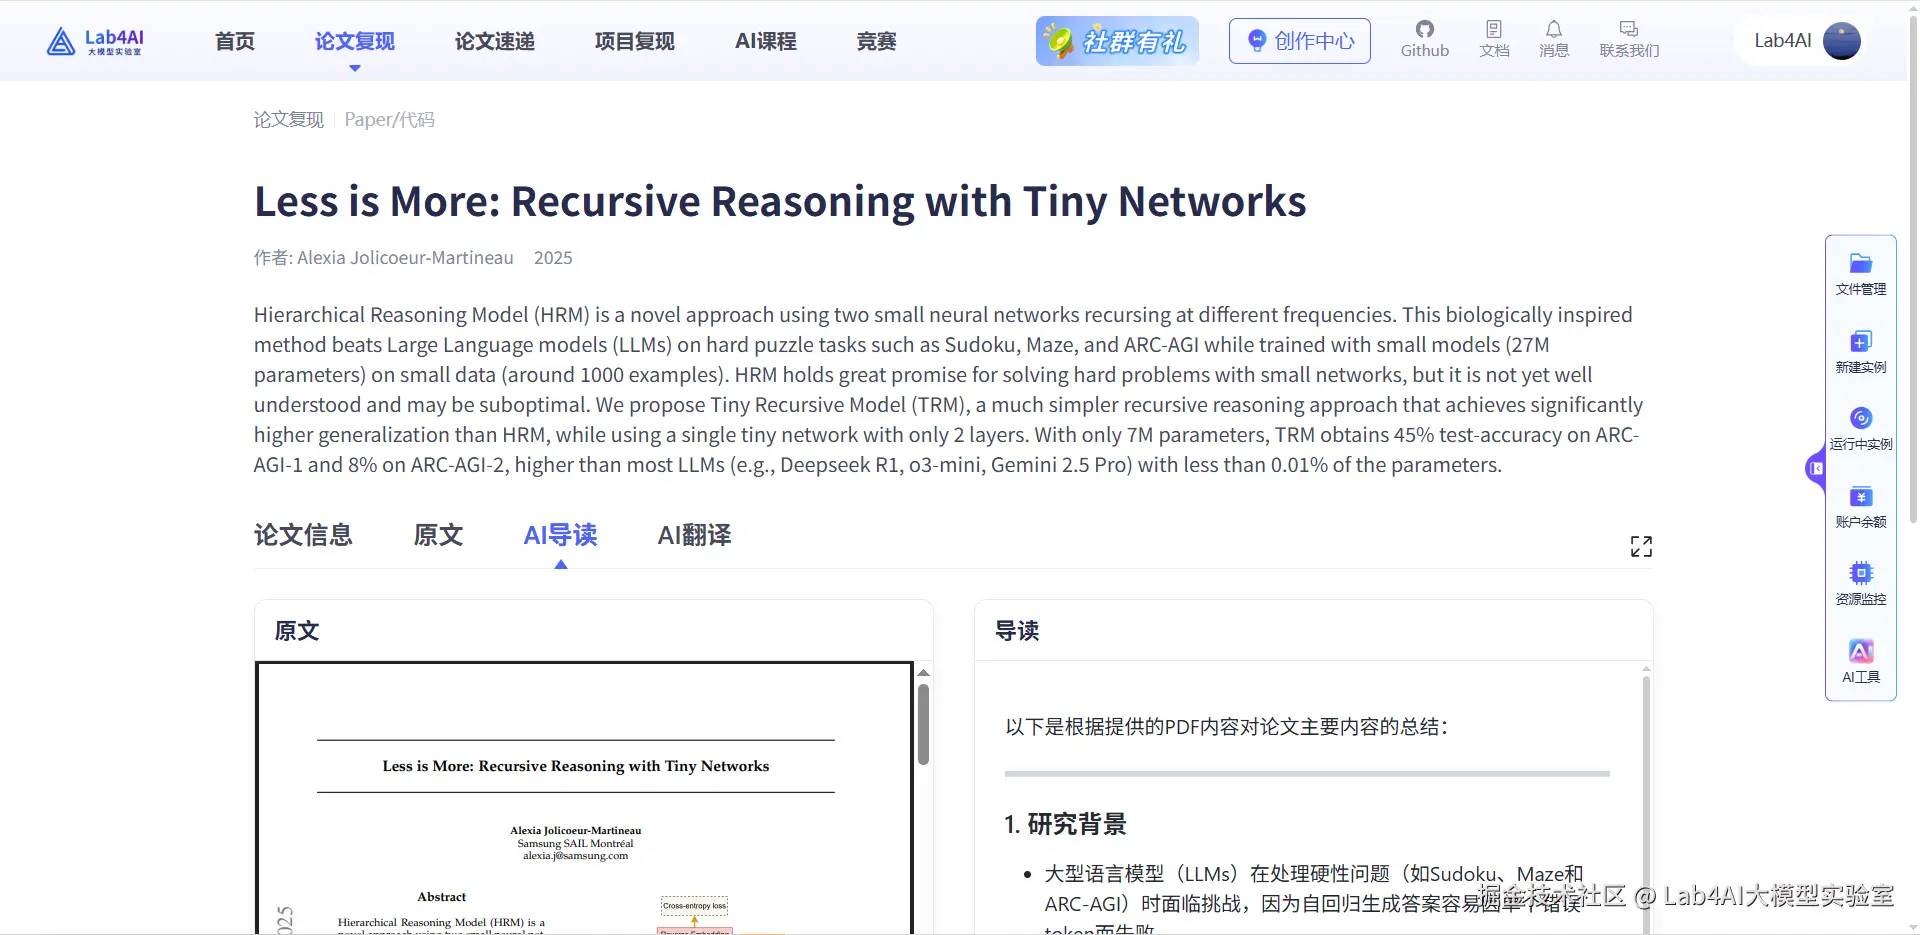
Task: Open 论文复现 navigation item
Action: [355, 41]
